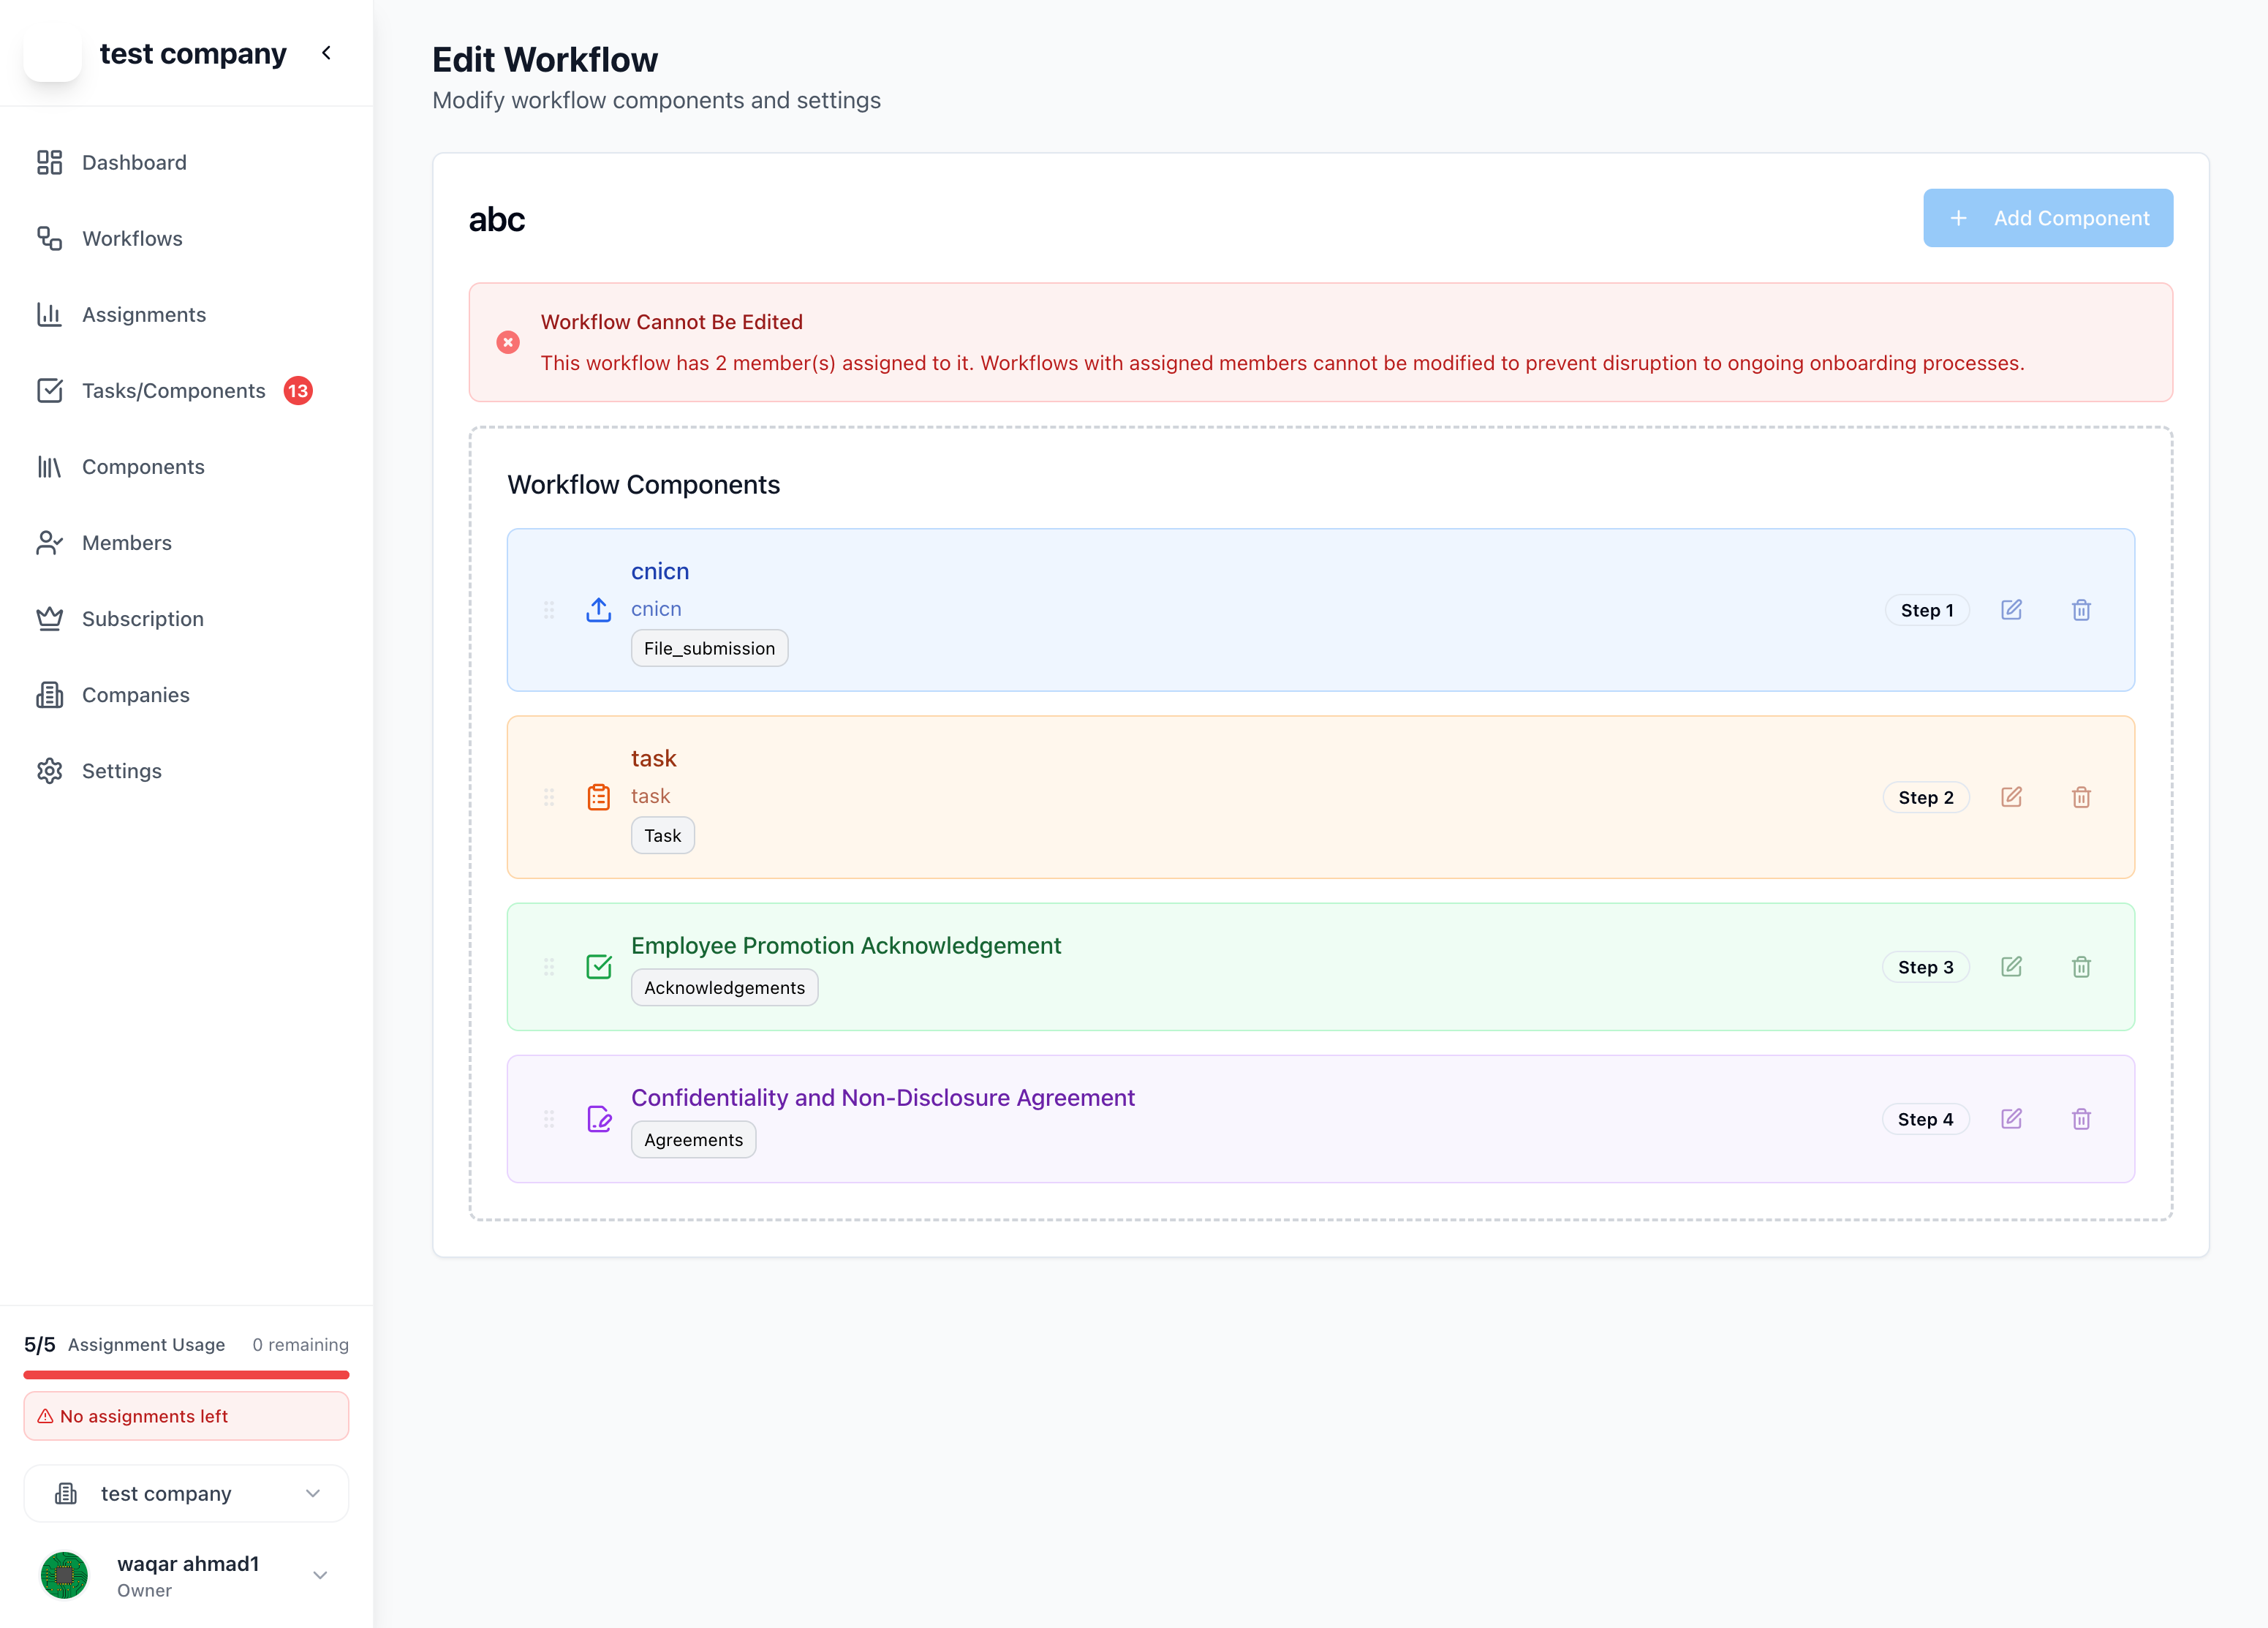Select the Settings gear in sidebar
Screen dimensions: 2268x1628
point(50,770)
